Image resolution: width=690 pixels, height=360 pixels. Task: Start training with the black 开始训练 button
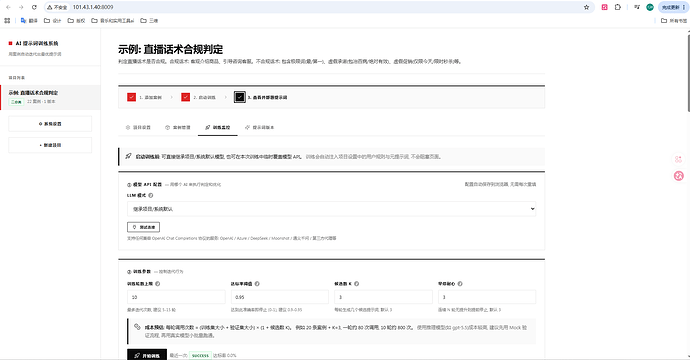147,355
